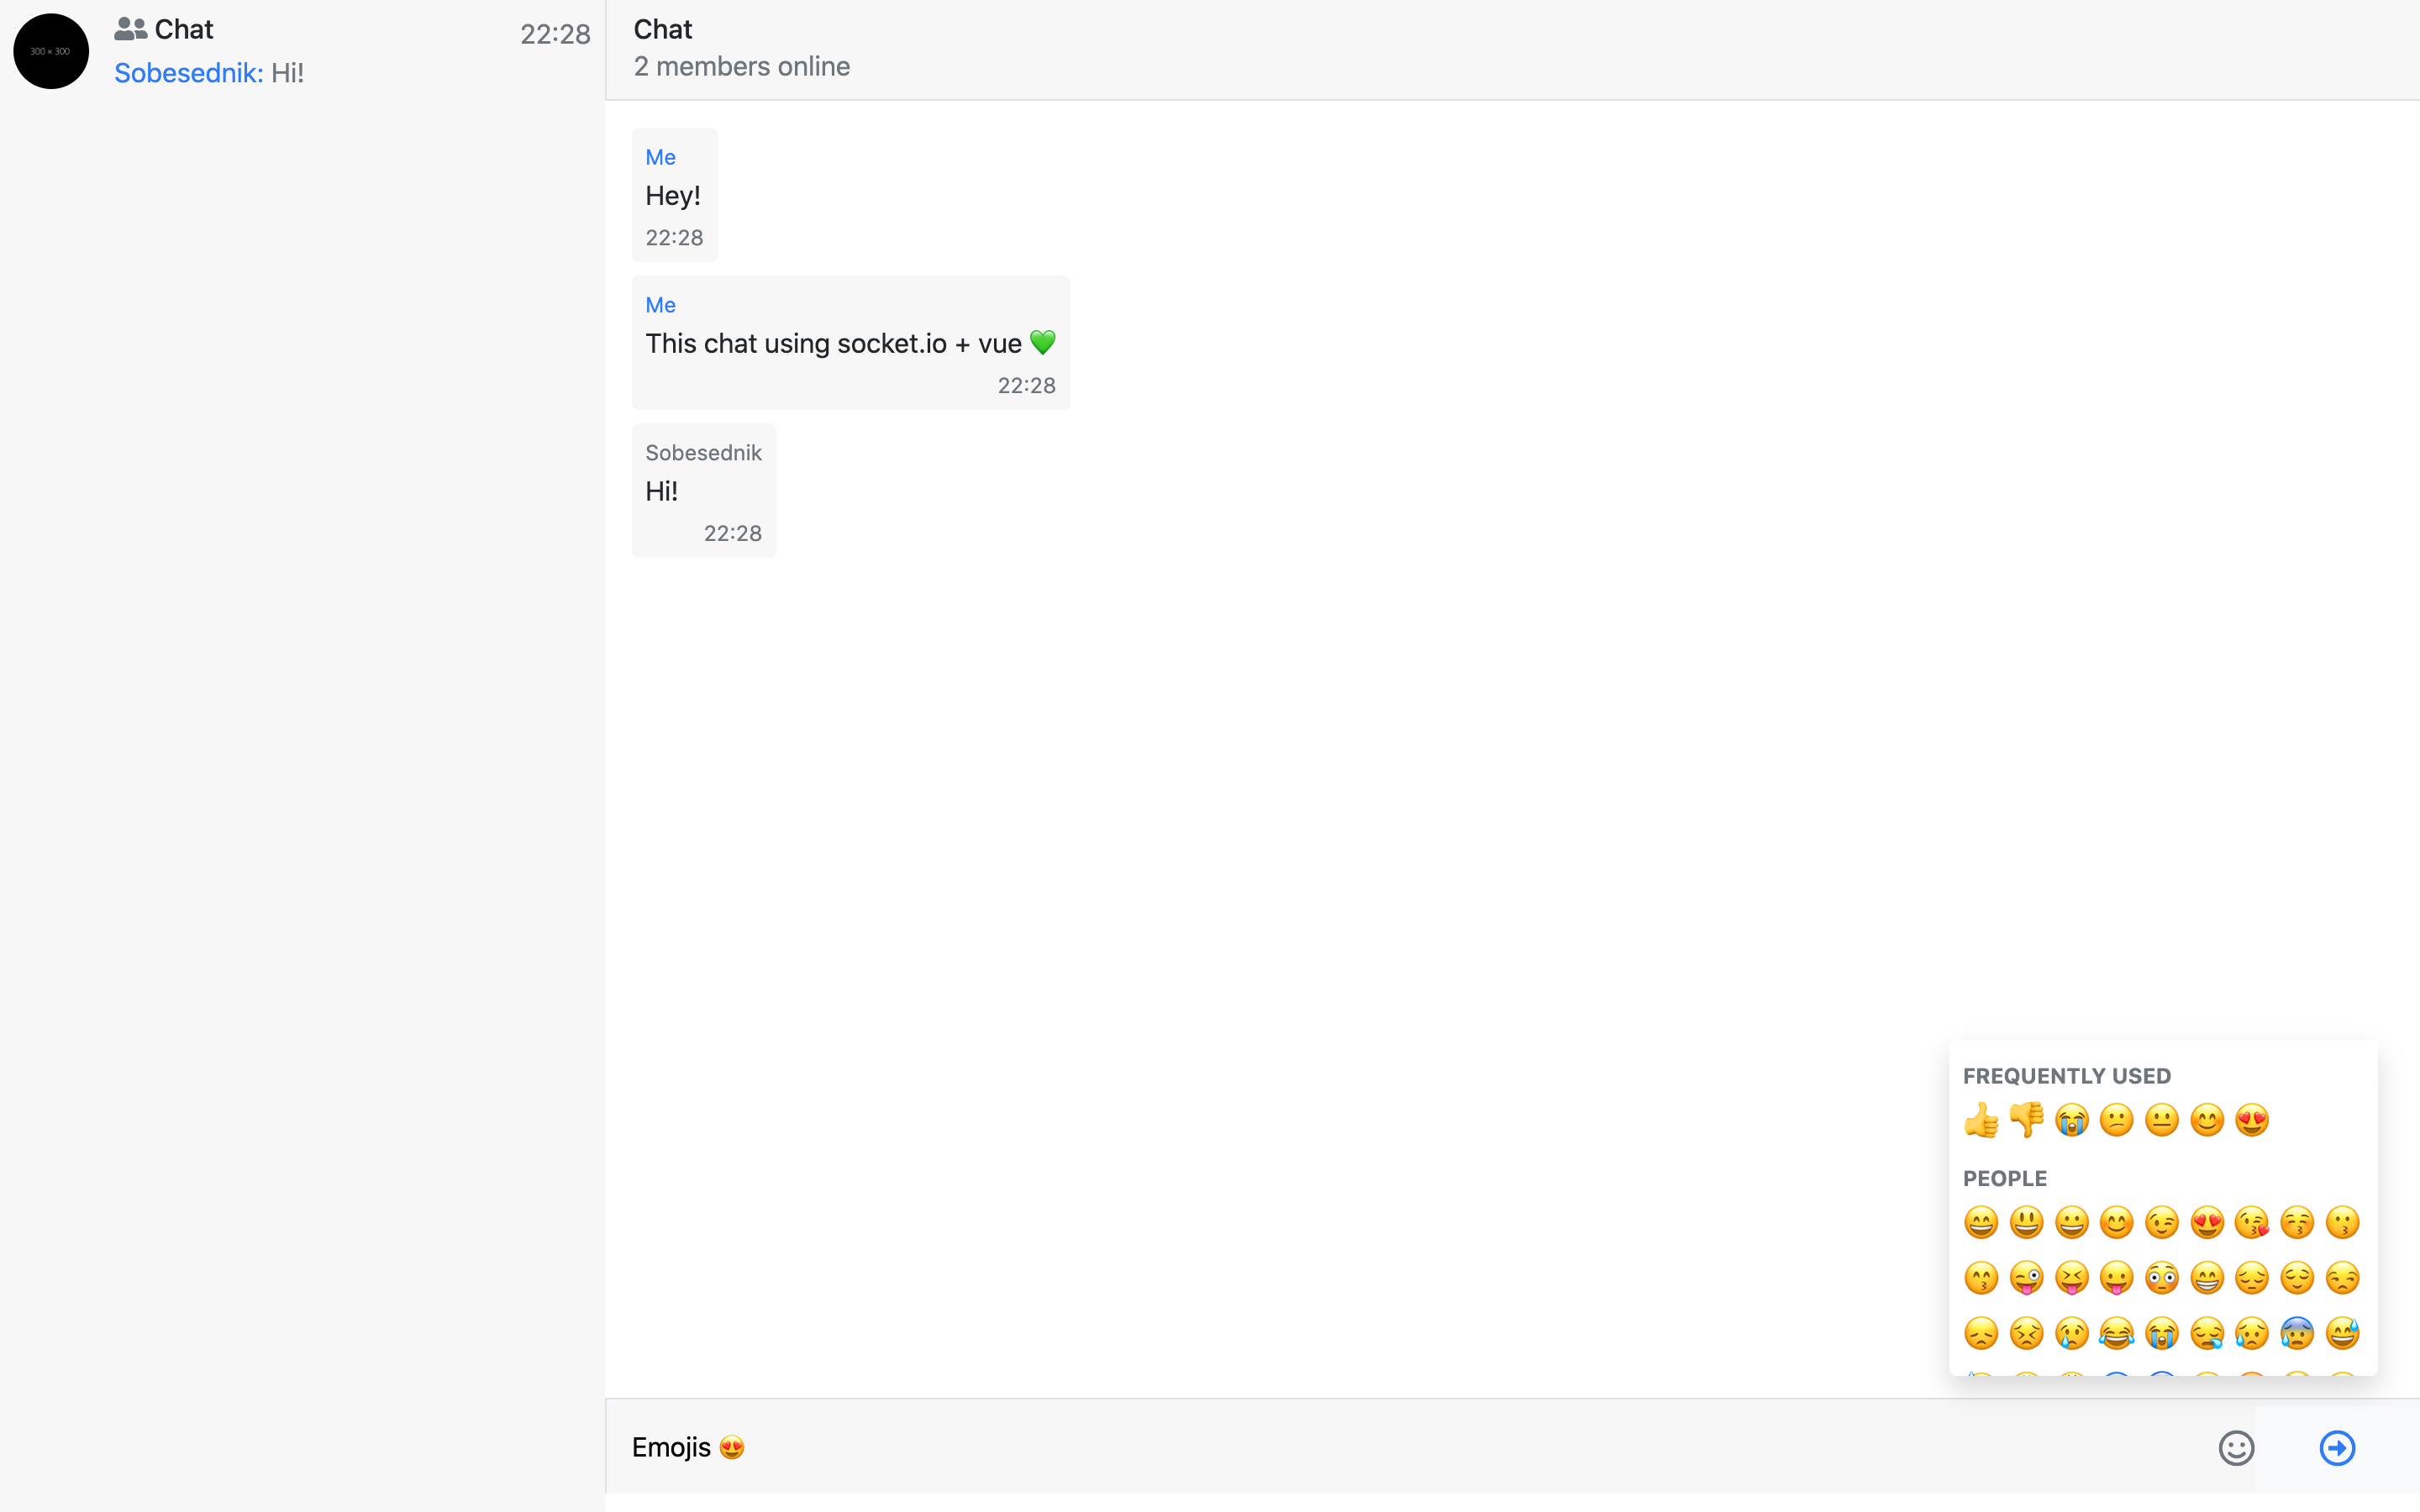Click the 2 members online status text

coord(741,67)
